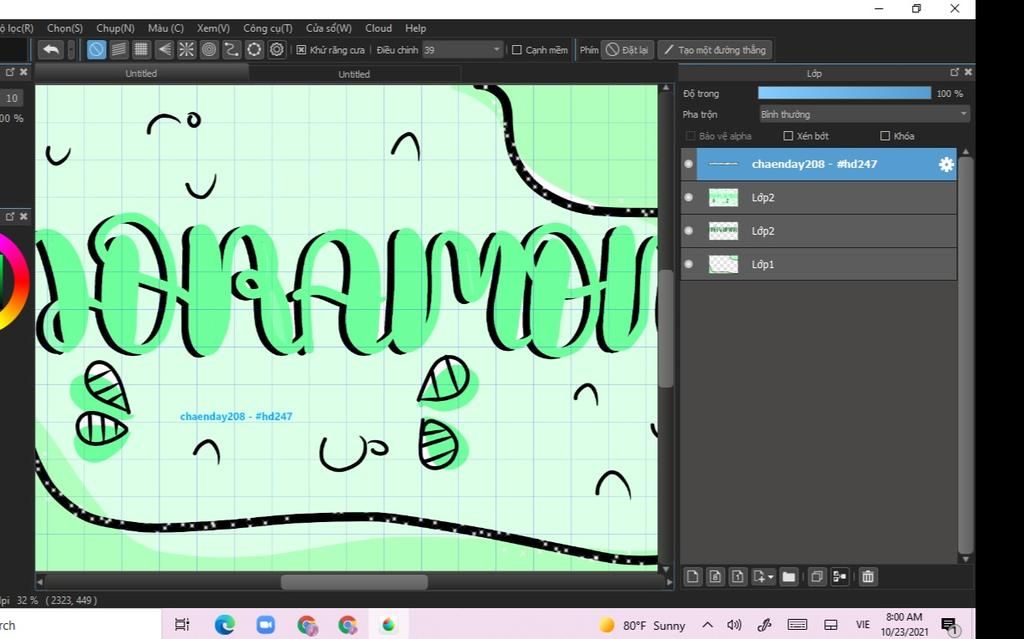Open layer settings gear for chaenday208 layer

pos(946,165)
